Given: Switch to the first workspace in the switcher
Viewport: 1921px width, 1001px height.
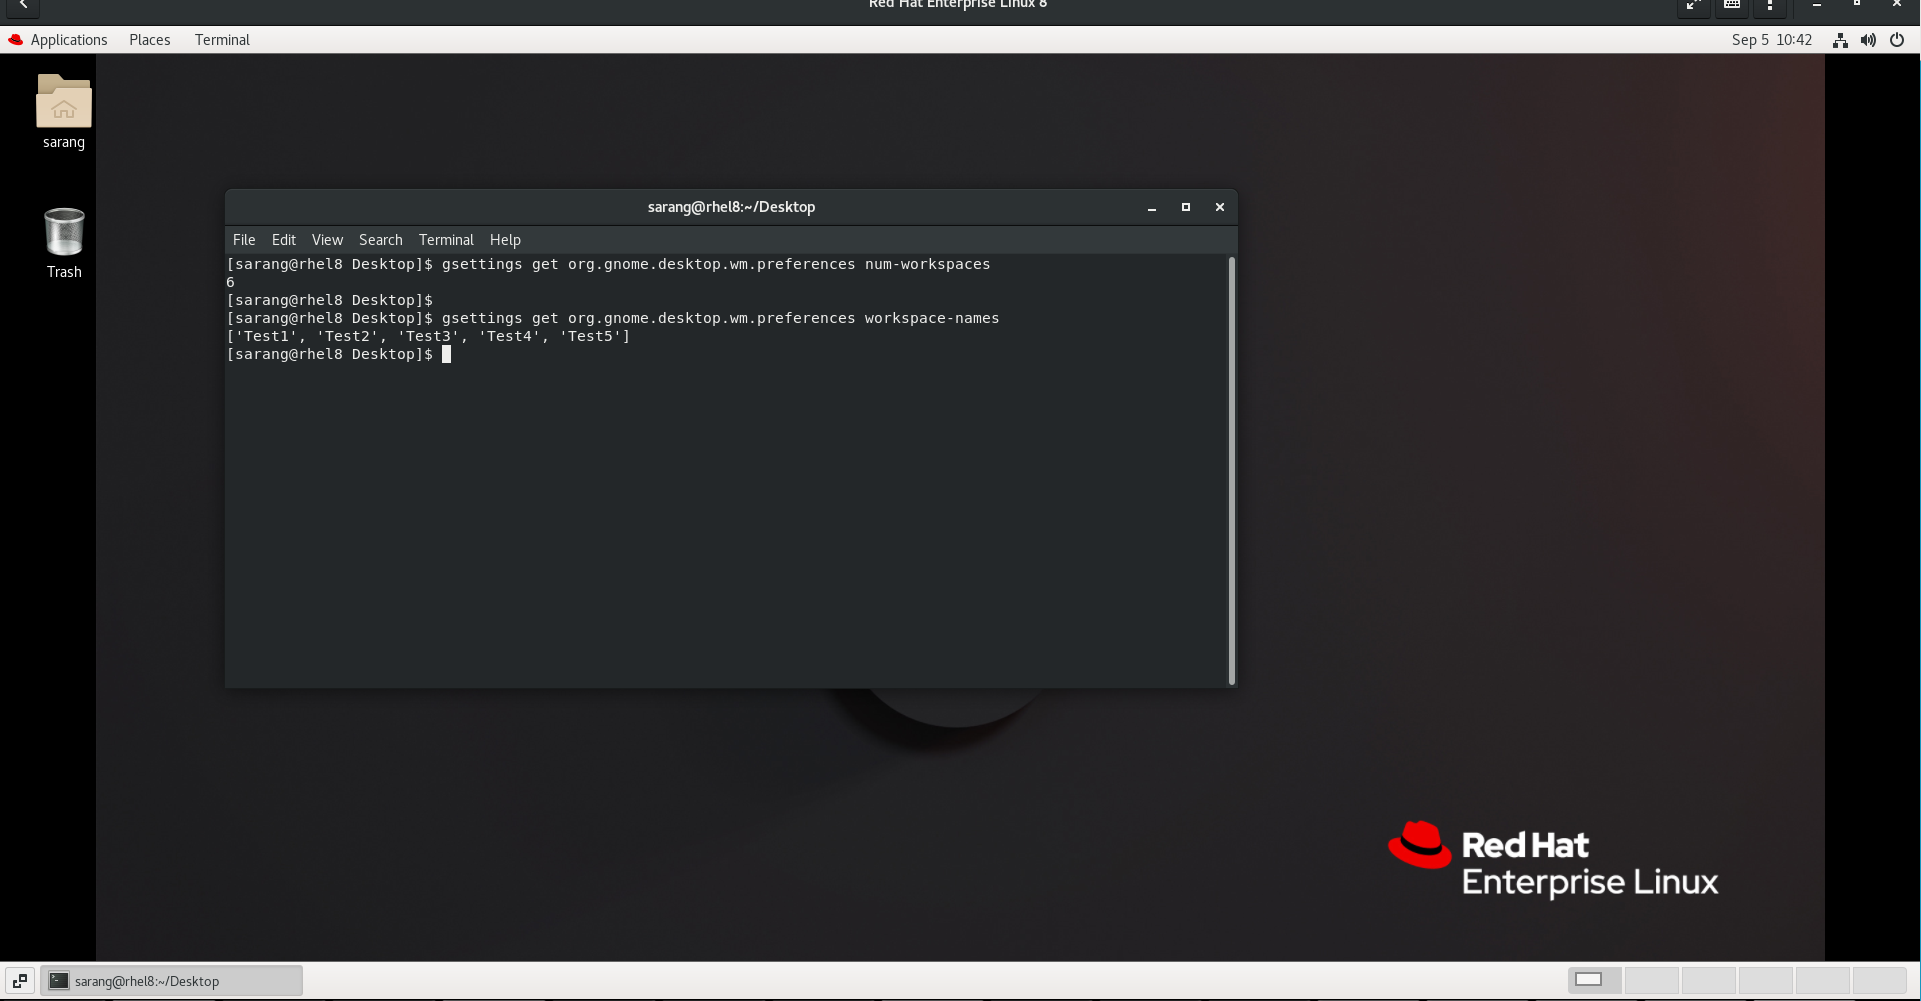Looking at the screenshot, I should pyautogui.click(x=1596, y=980).
